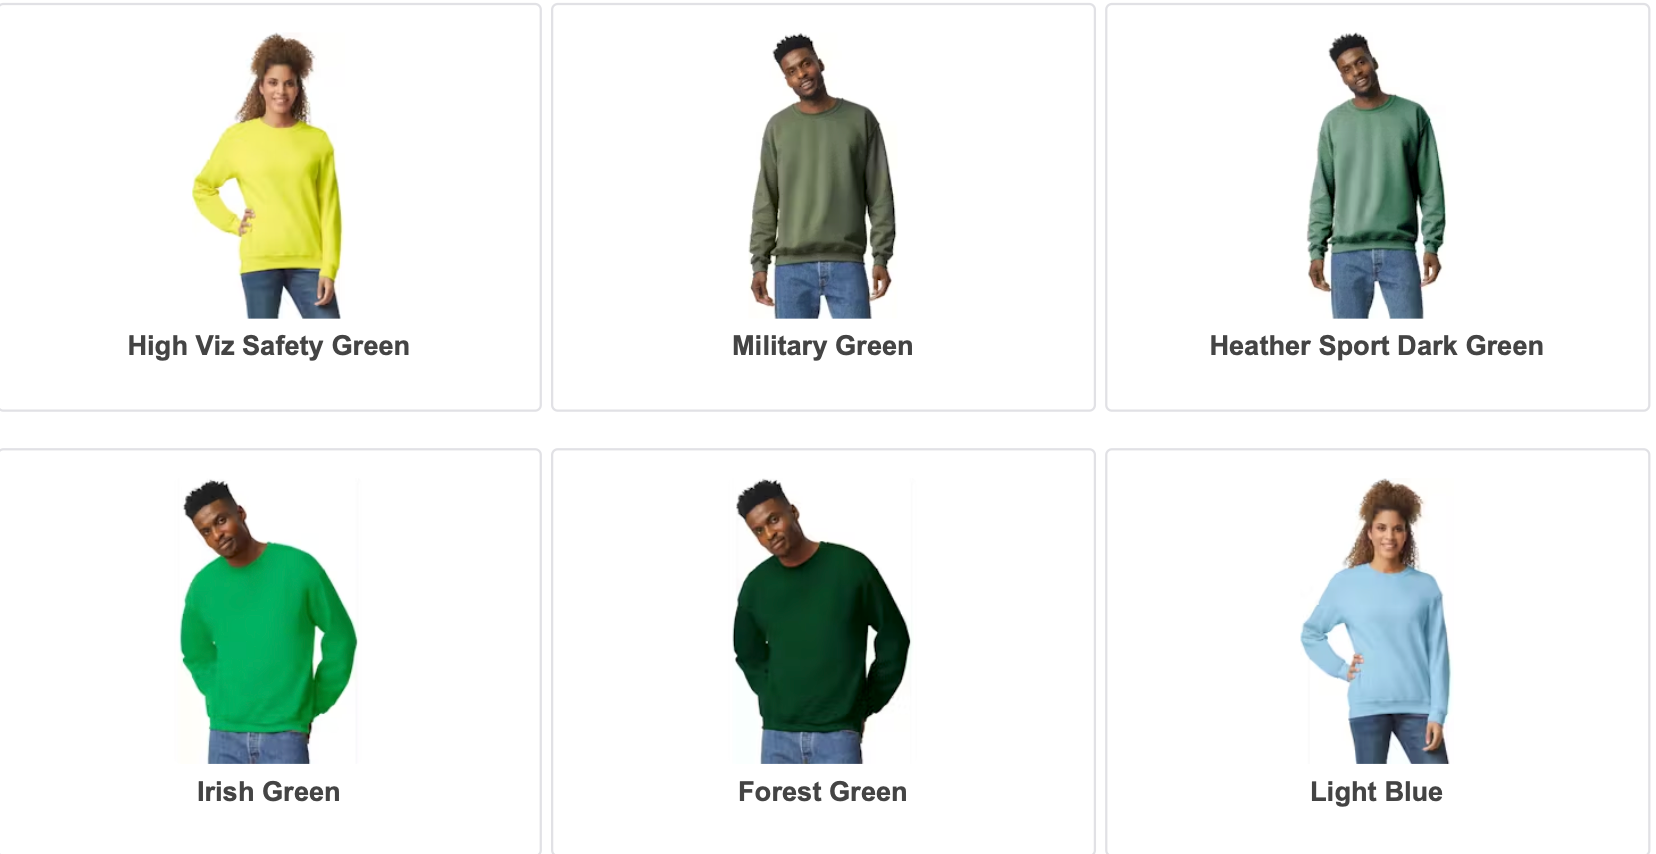Image resolution: width=1656 pixels, height=854 pixels.
Task: Select the Heather Sport Dark Green label
Action: coord(1376,346)
